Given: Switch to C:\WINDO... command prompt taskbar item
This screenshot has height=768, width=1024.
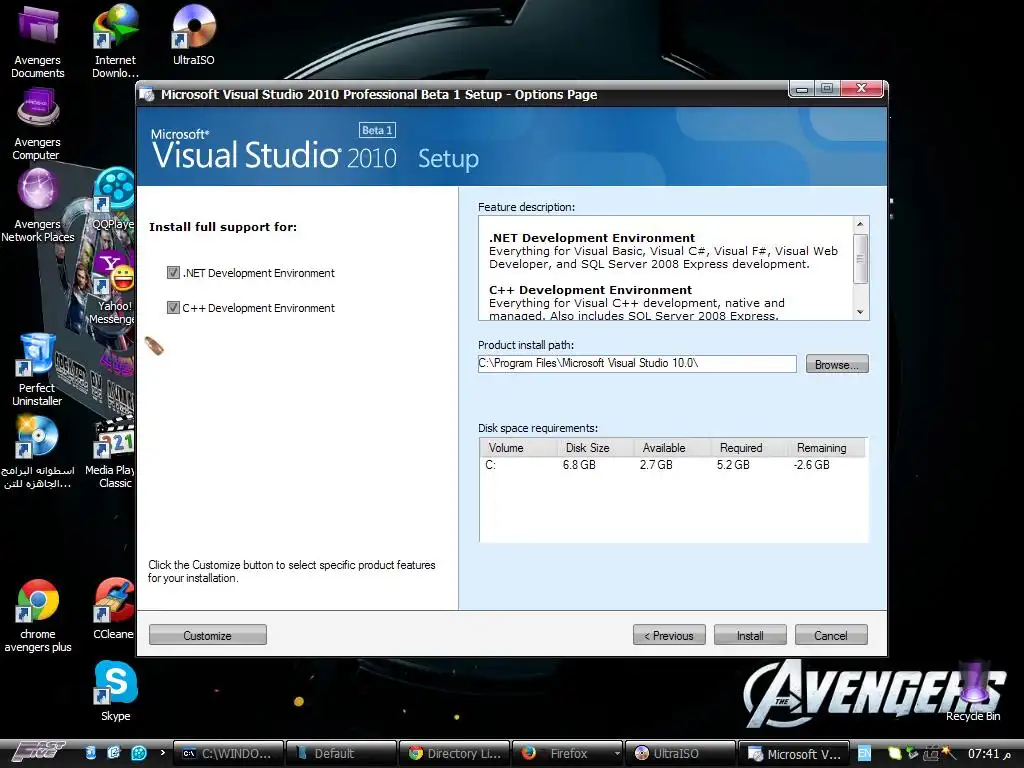Looking at the screenshot, I should (x=229, y=754).
